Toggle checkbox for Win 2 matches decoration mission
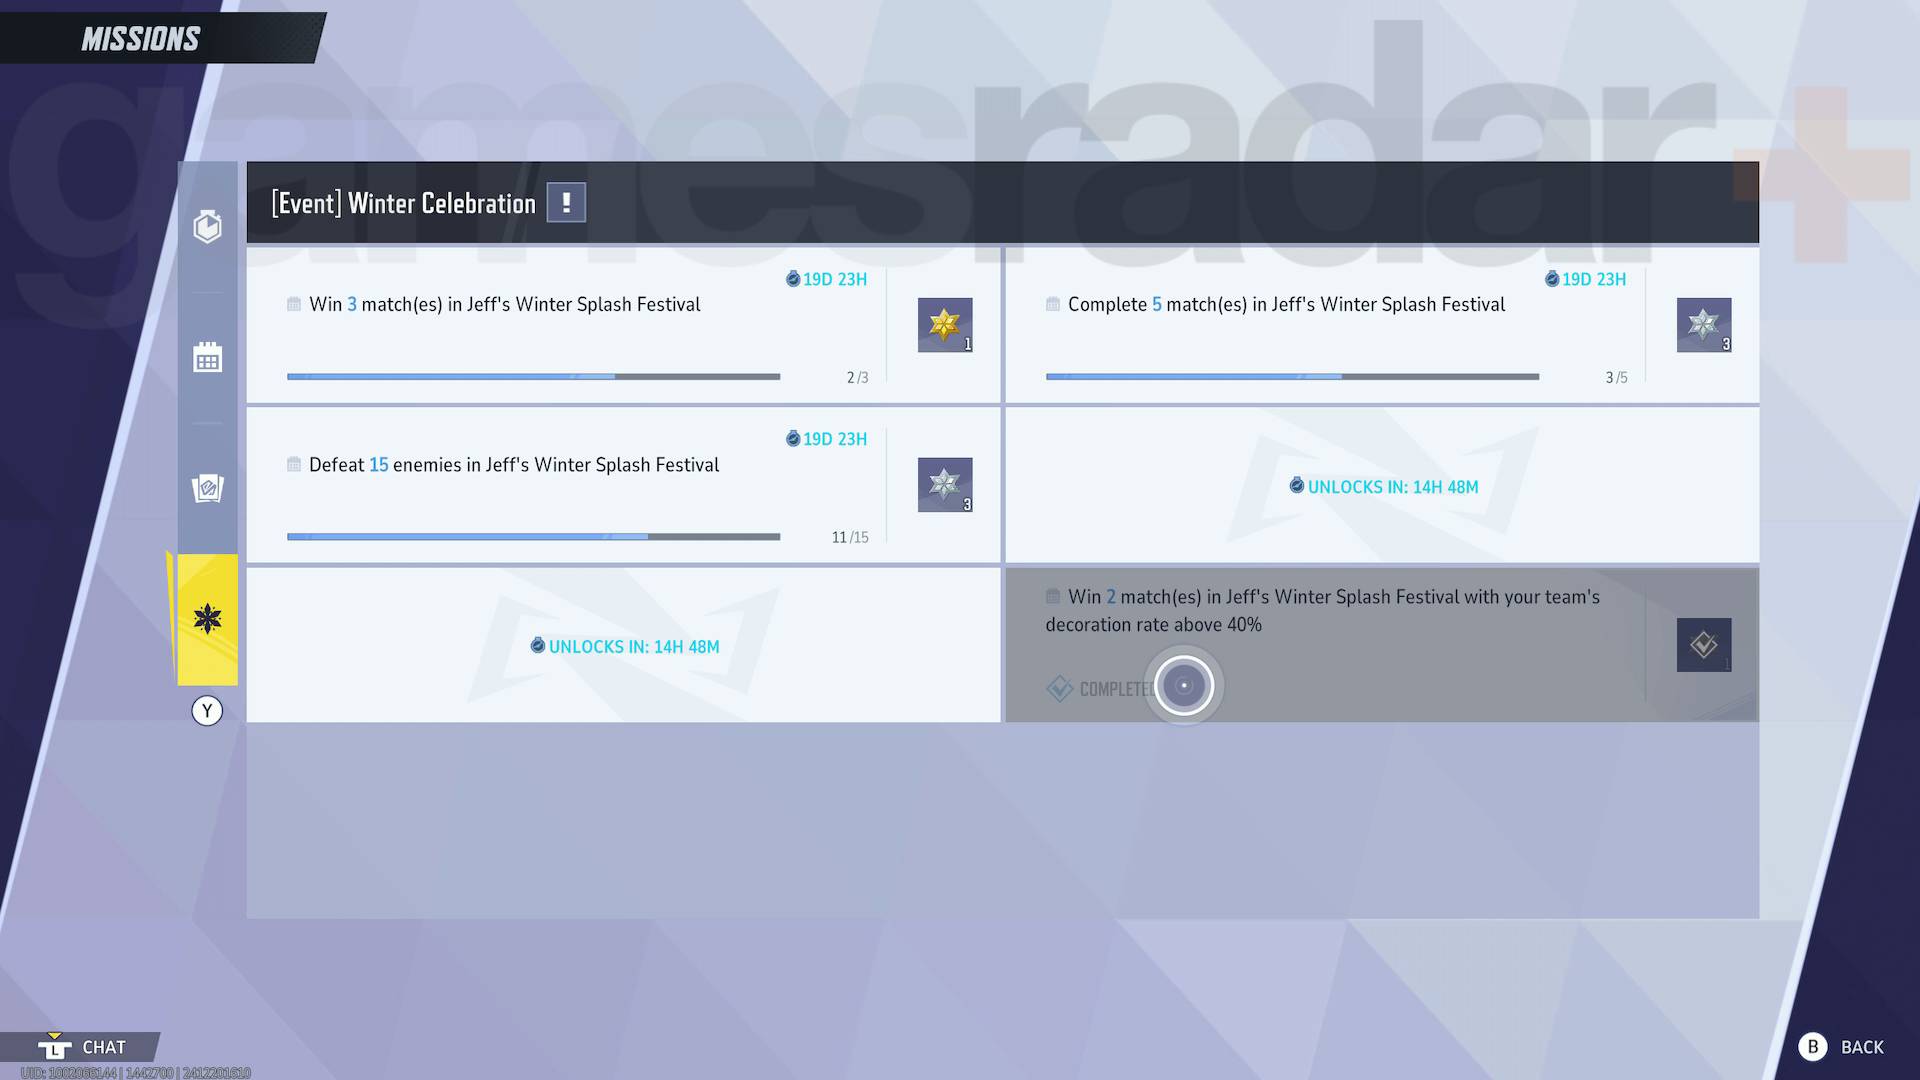Viewport: 1920px width, 1080px height. pyautogui.click(x=1051, y=596)
